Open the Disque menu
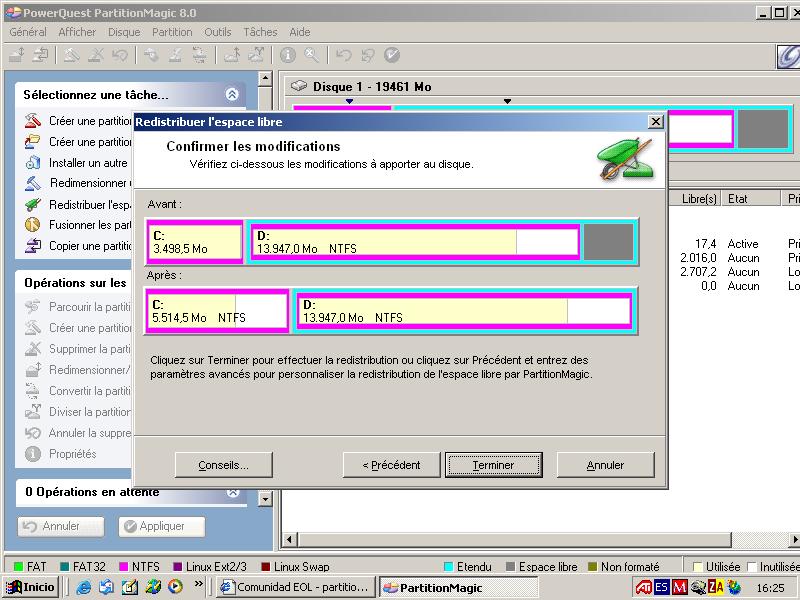 (x=124, y=32)
